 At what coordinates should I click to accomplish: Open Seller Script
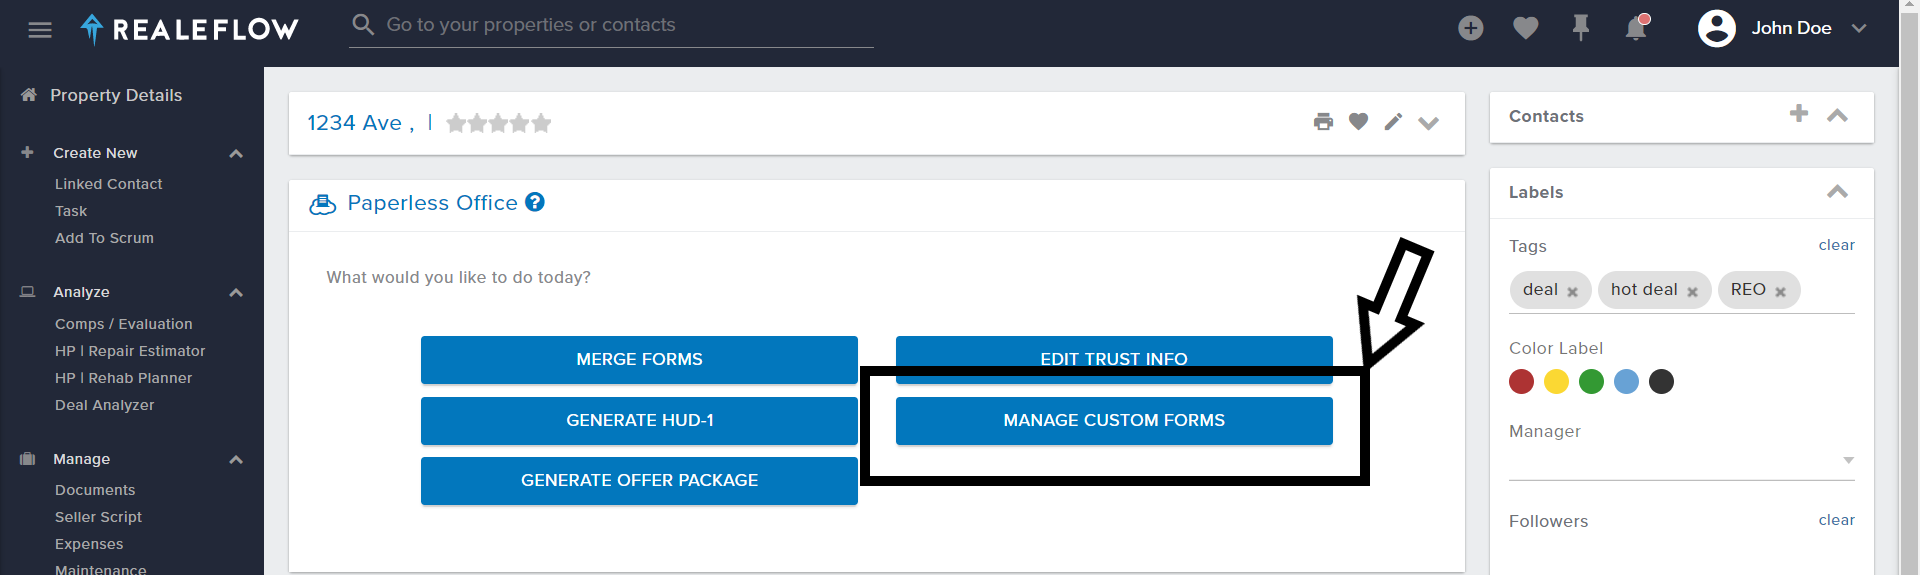coord(98,517)
